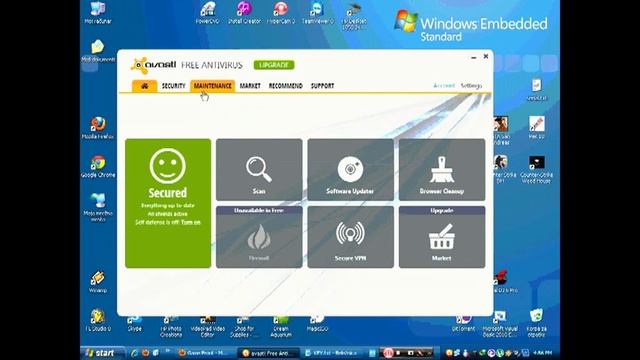Minimize the avast window
This screenshot has width=640, height=360.
click(x=473, y=58)
